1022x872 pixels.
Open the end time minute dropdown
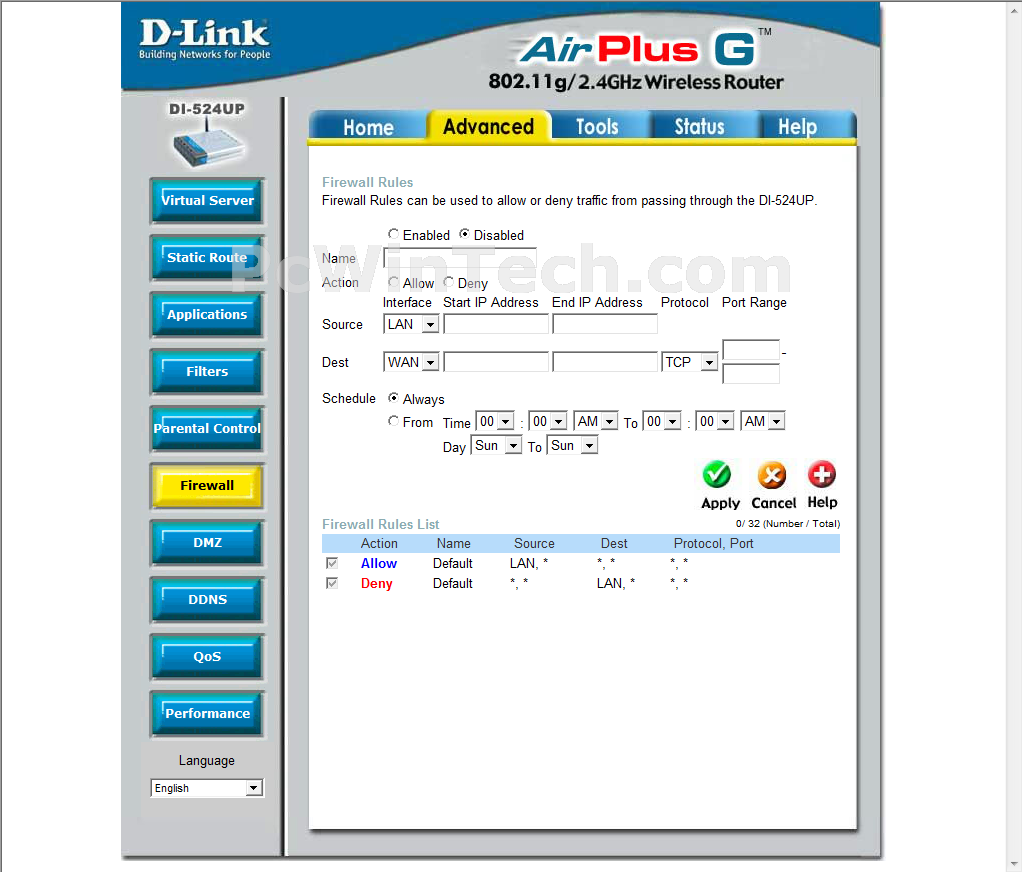[x=715, y=421]
